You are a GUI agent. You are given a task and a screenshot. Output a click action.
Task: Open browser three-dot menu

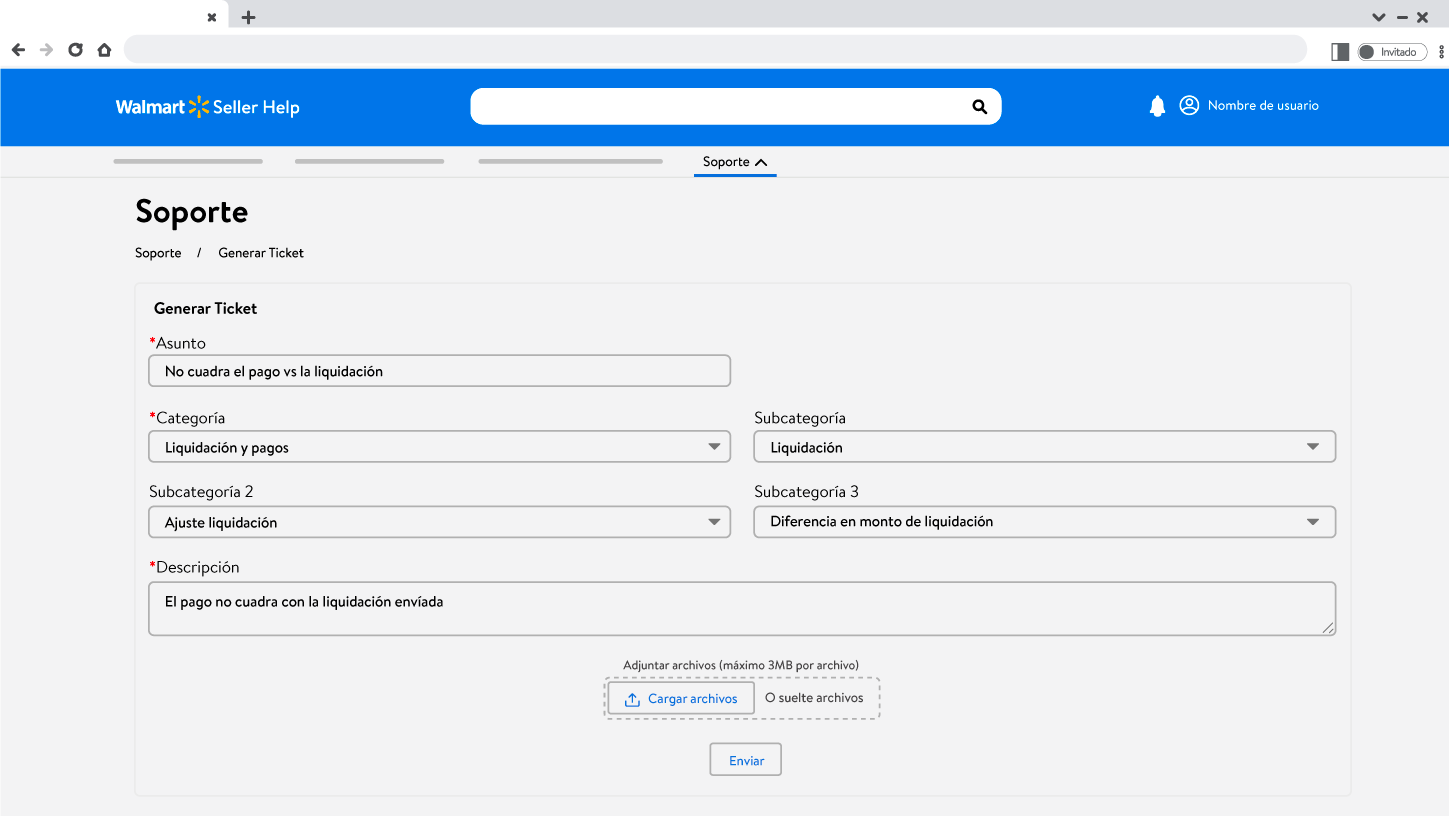tap(1441, 52)
